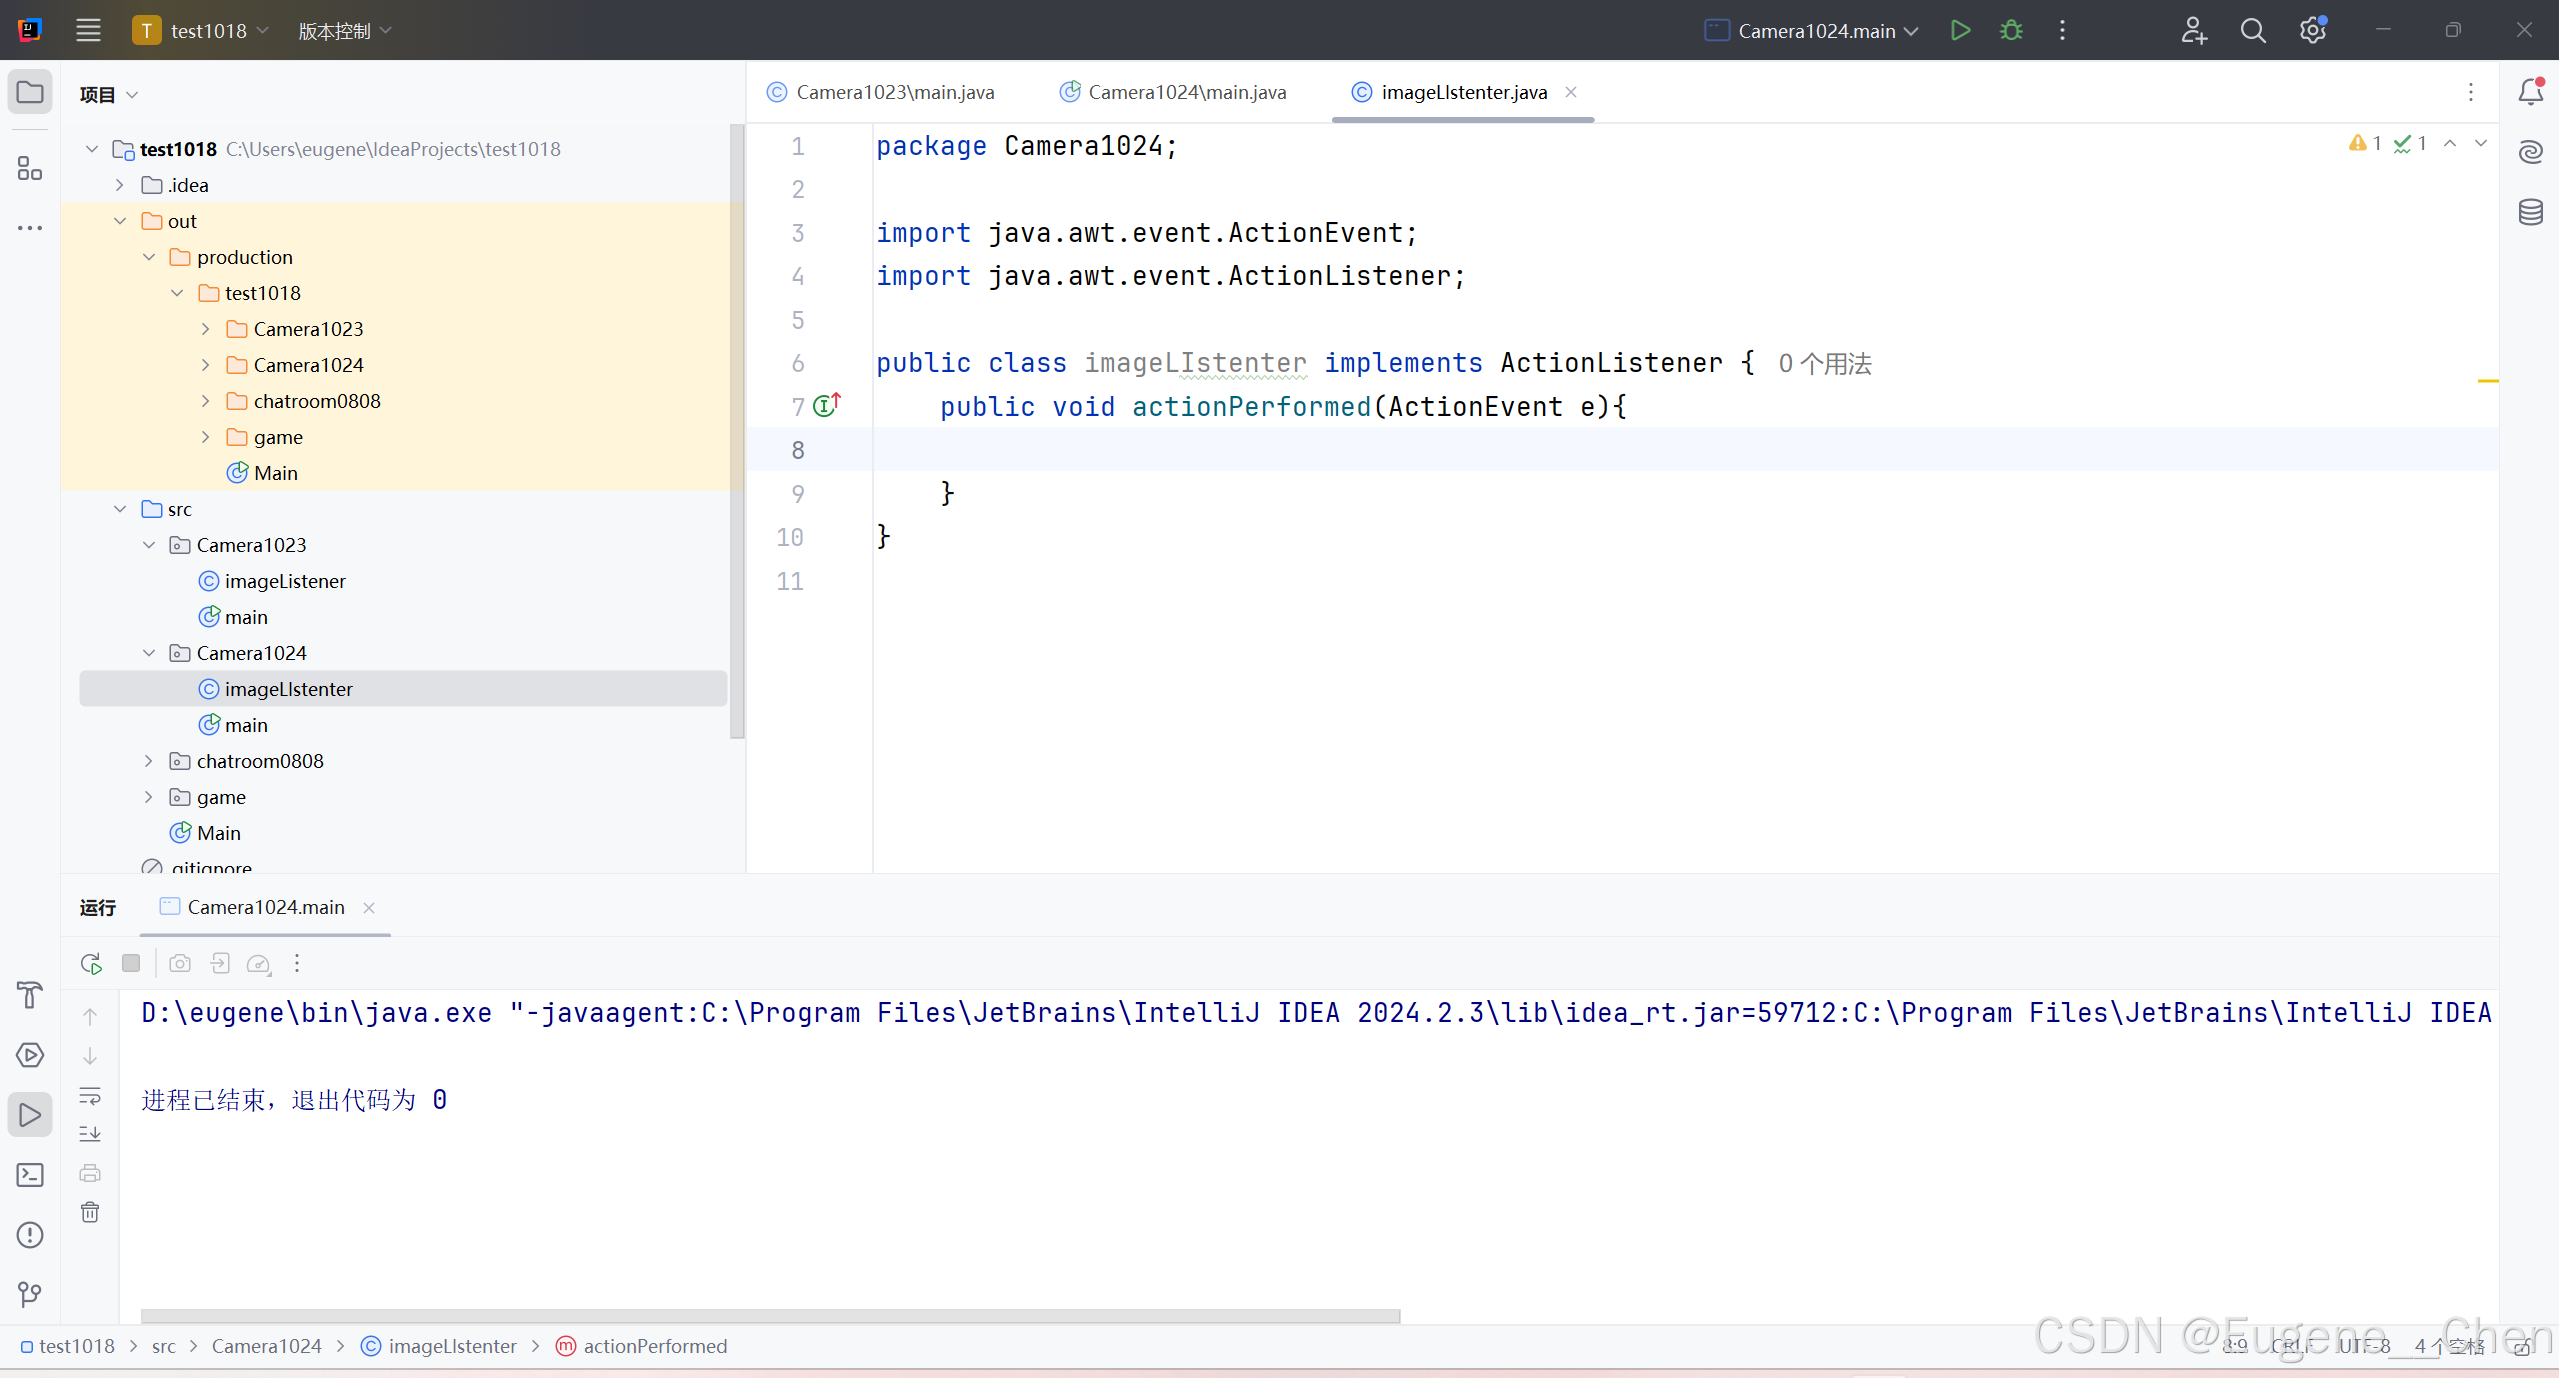Switch to the Camera1023\main.java tab

click(x=881, y=92)
